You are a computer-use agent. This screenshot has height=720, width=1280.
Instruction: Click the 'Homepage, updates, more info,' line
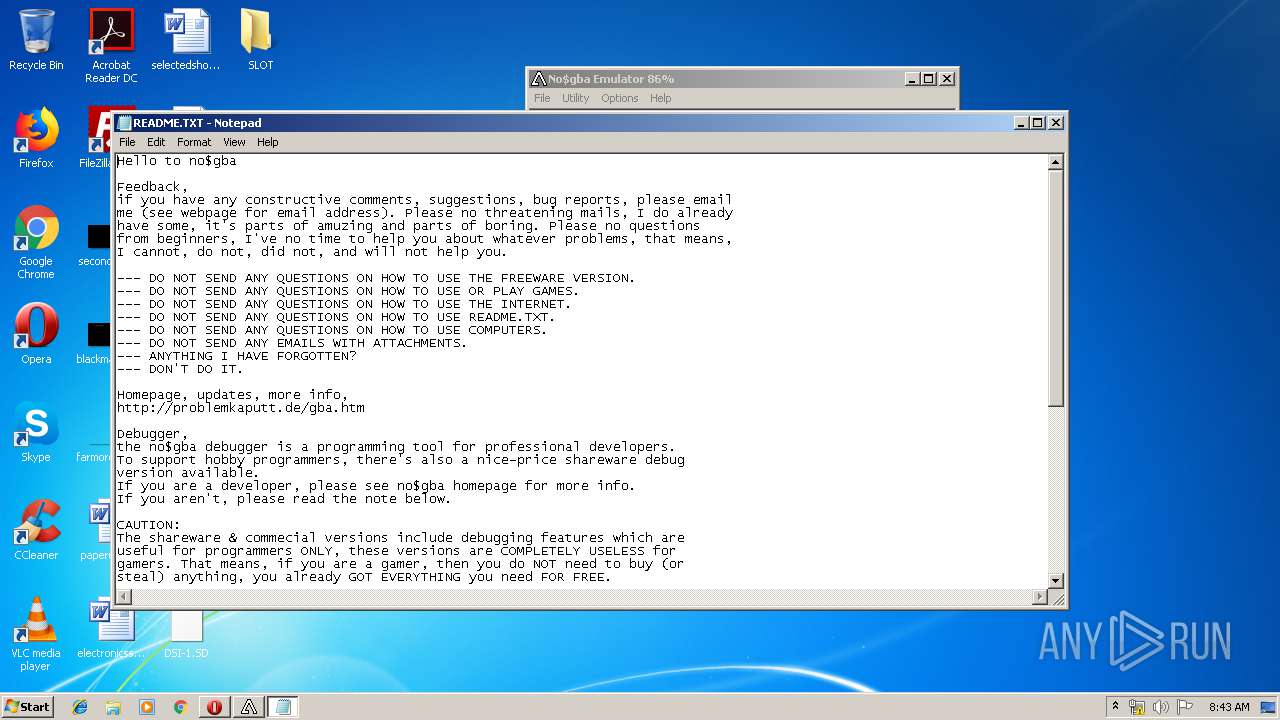coord(233,395)
